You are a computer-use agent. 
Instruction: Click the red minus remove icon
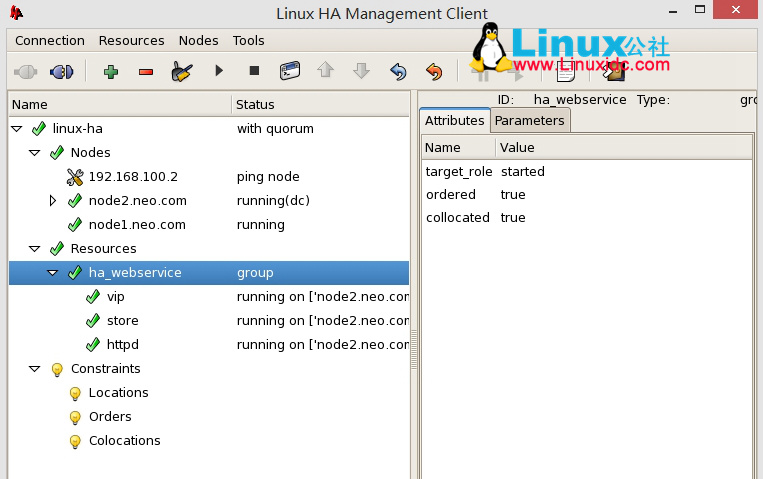pyautogui.click(x=146, y=72)
